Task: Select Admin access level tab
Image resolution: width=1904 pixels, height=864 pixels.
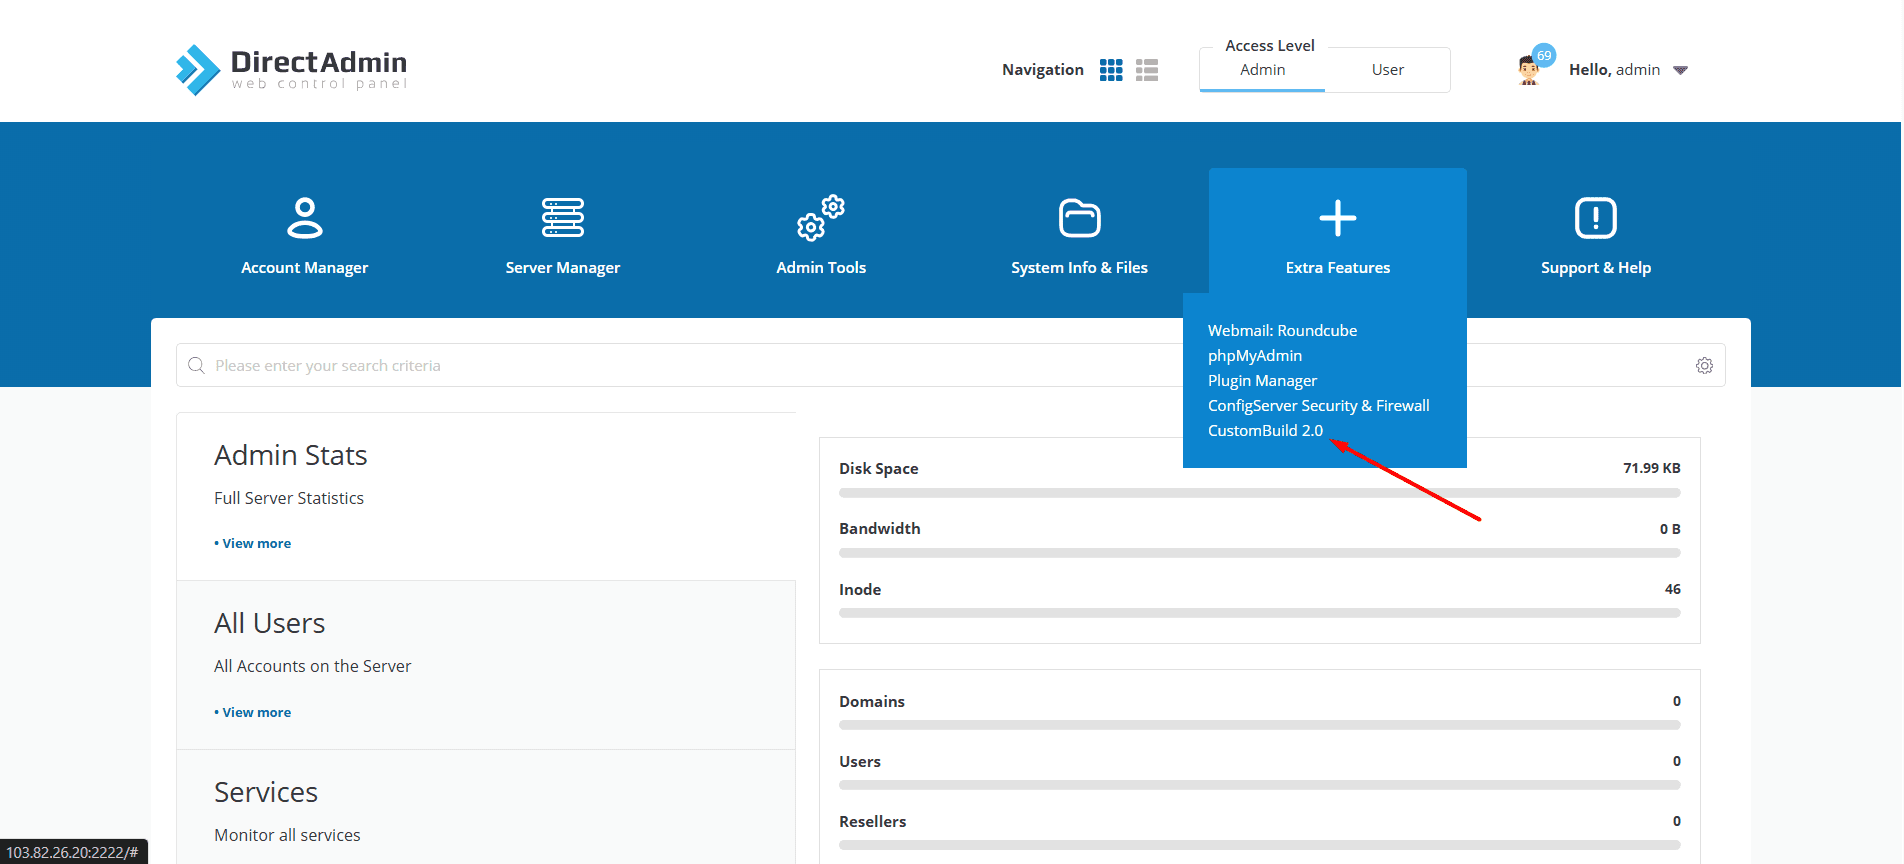Action: coord(1262,70)
